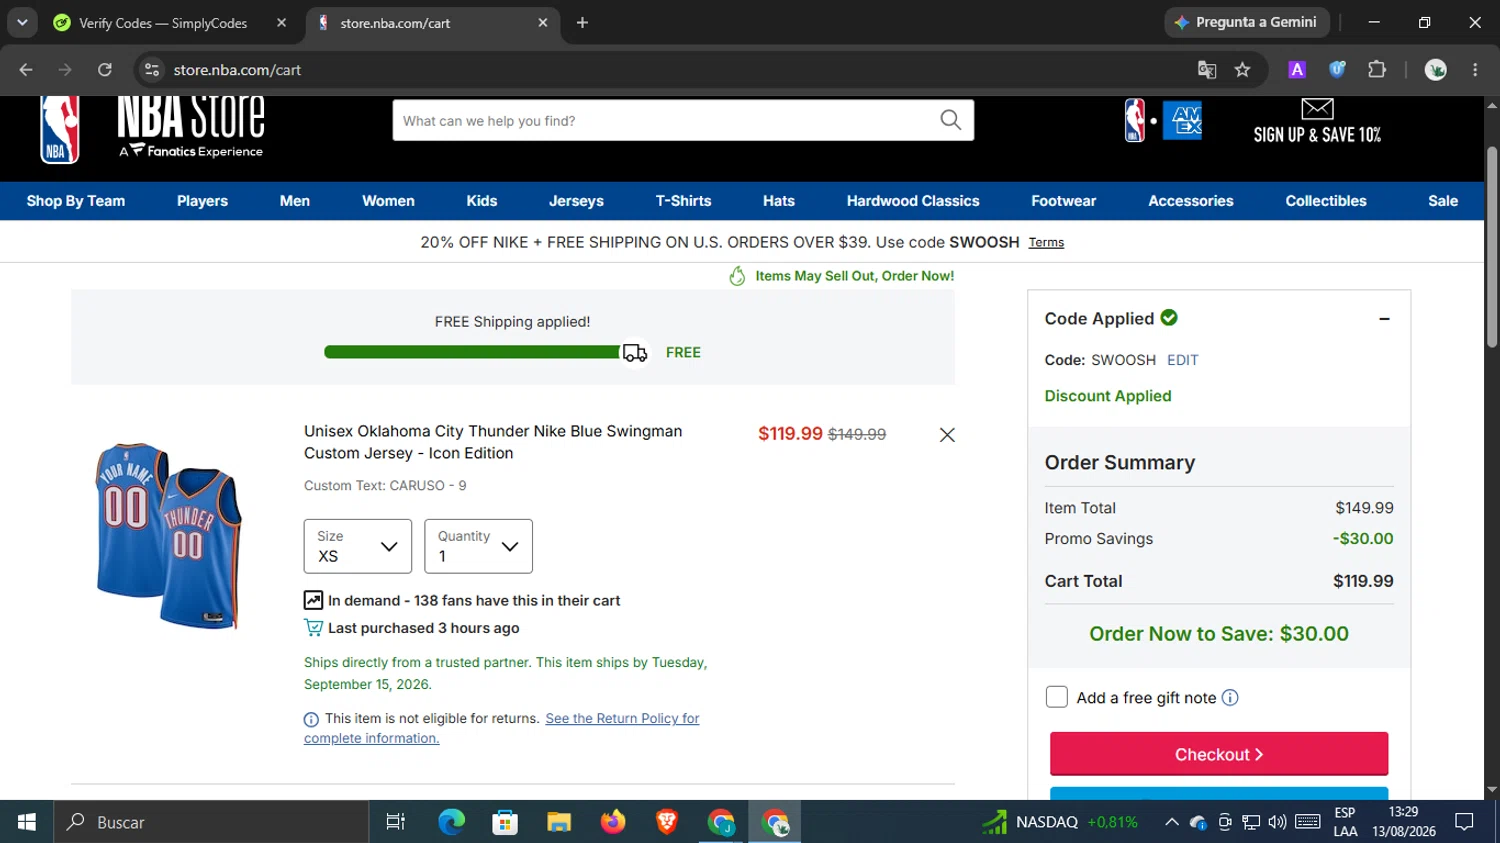Click the Pregunta a Gemini button
Screen dimensions: 1500x843
click(x=1247, y=22)
